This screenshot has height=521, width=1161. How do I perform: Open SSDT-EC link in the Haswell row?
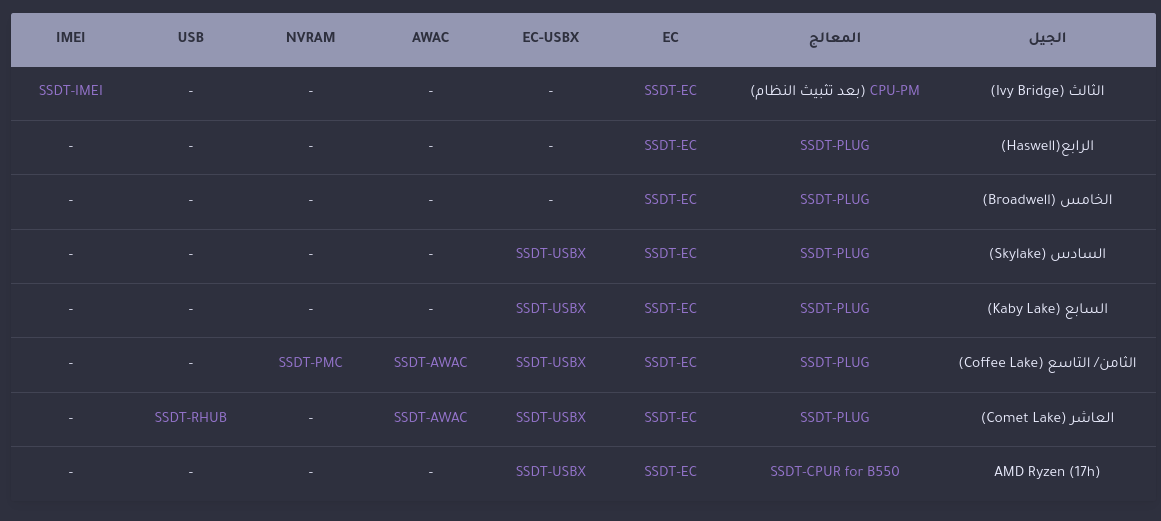pos(670,145)
